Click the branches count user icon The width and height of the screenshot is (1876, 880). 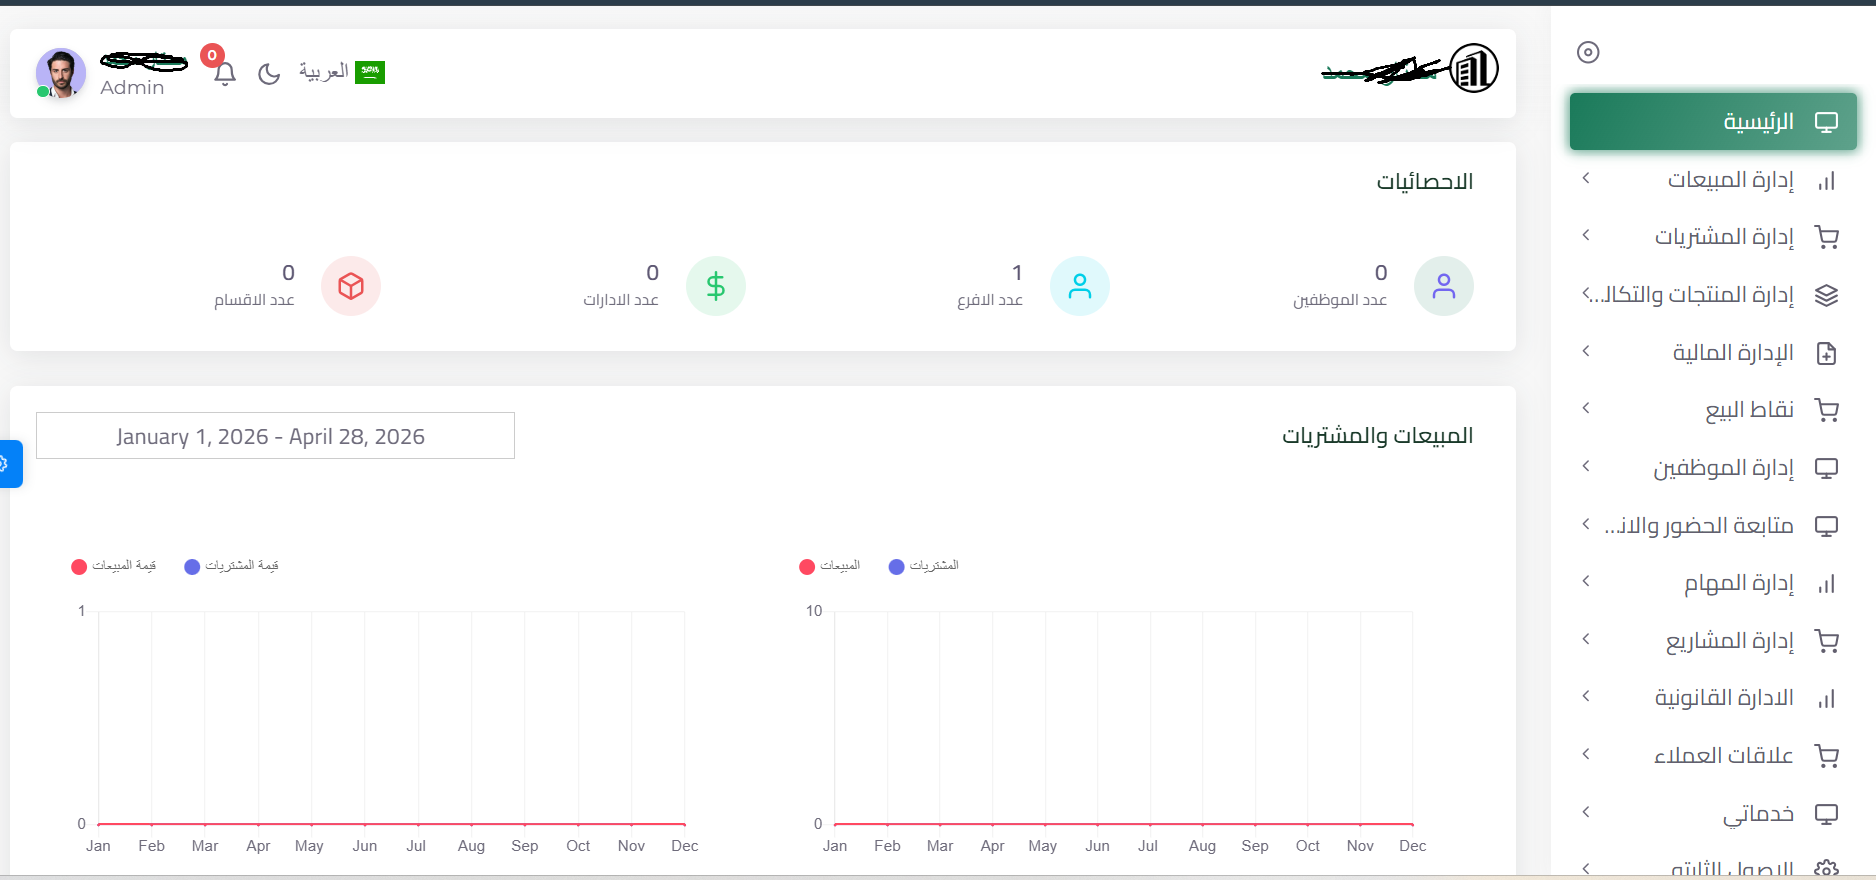click(x=1079, y=286)
